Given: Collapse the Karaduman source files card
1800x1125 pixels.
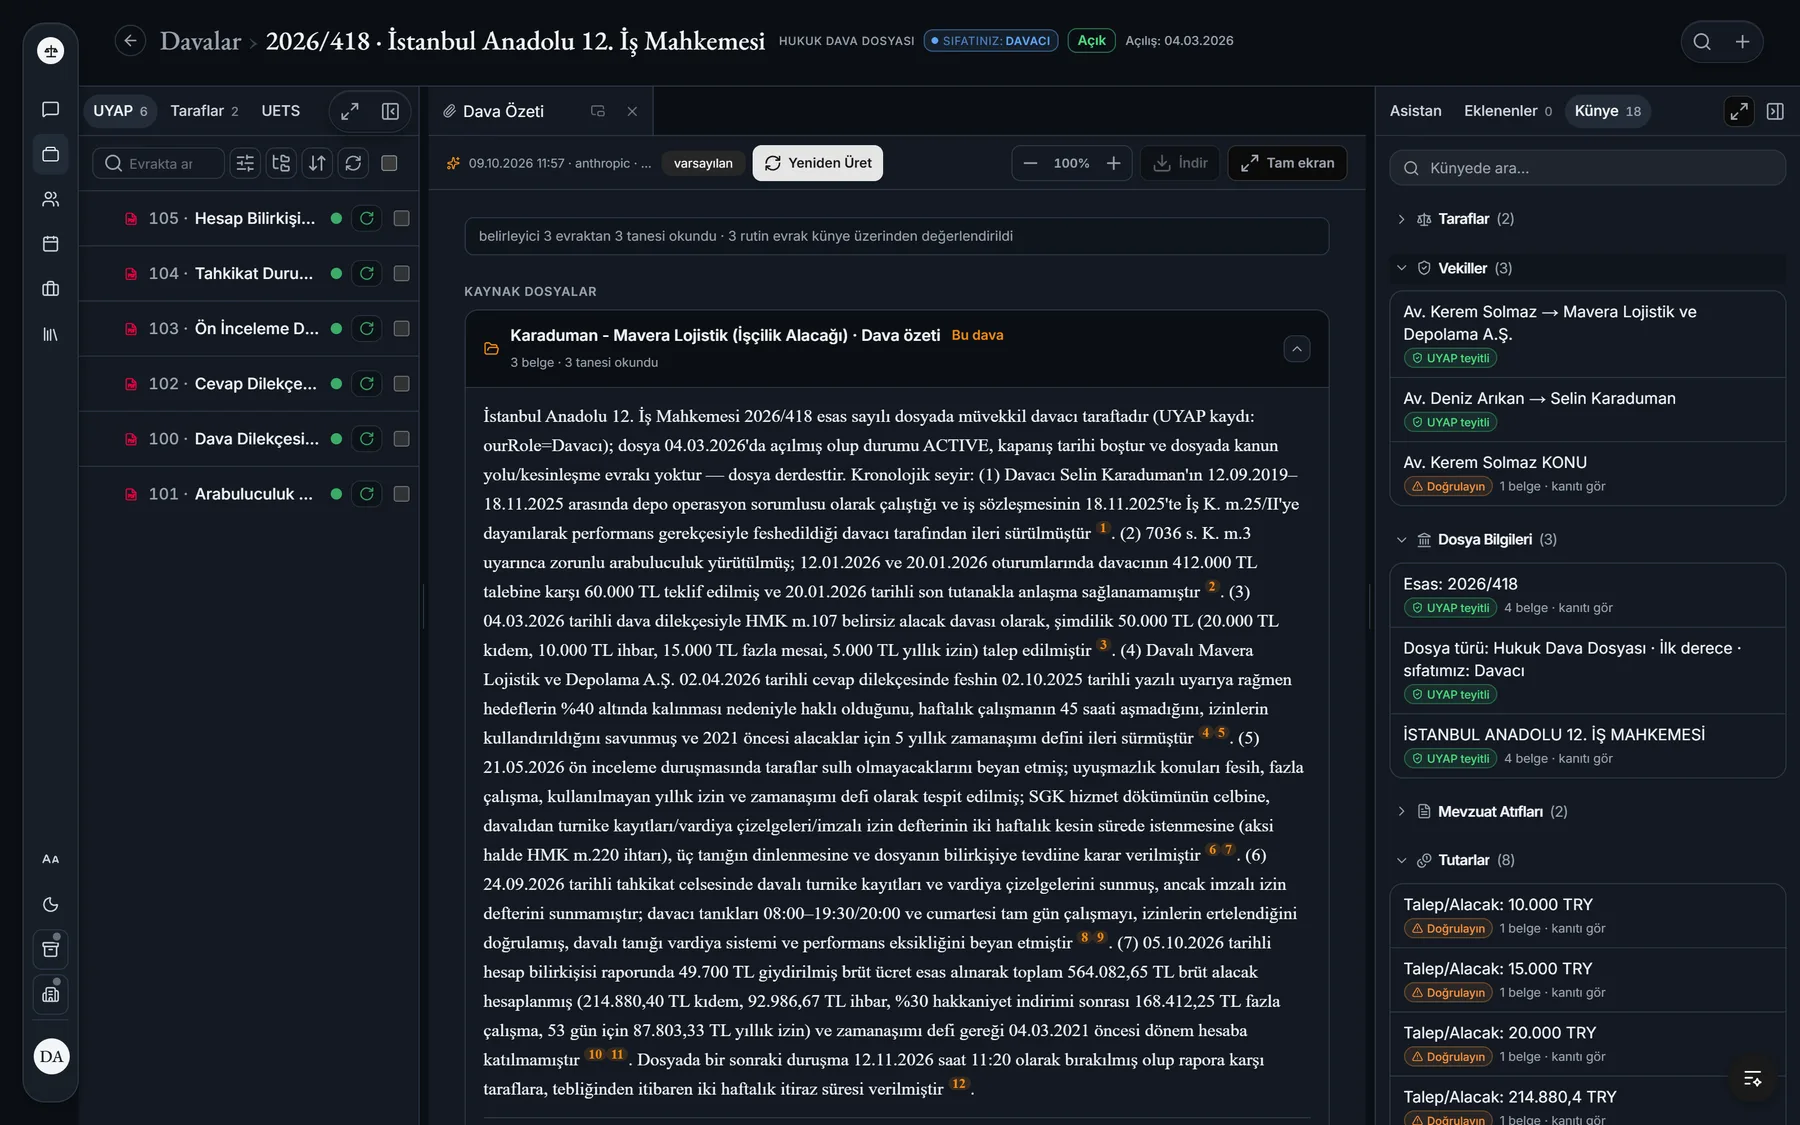Looking at the screenshot, I should coord(1296,349).
